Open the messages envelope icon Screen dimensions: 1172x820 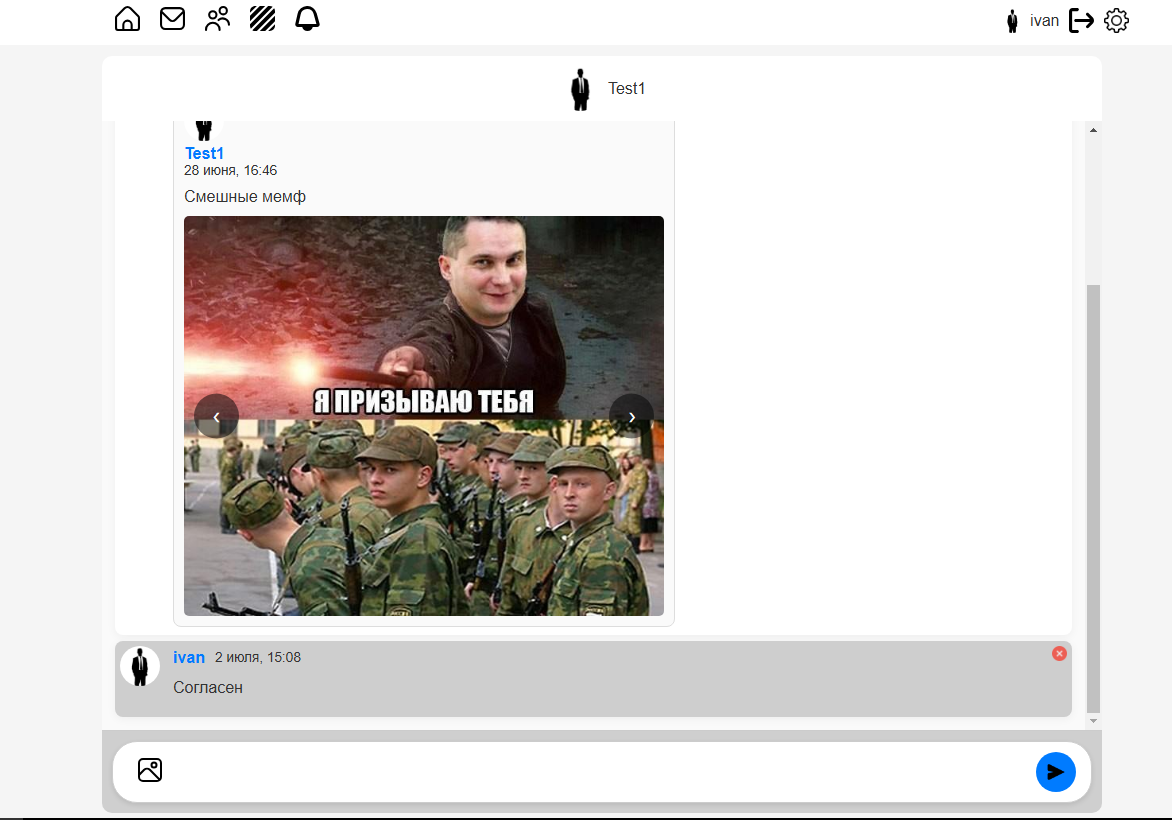173,19
